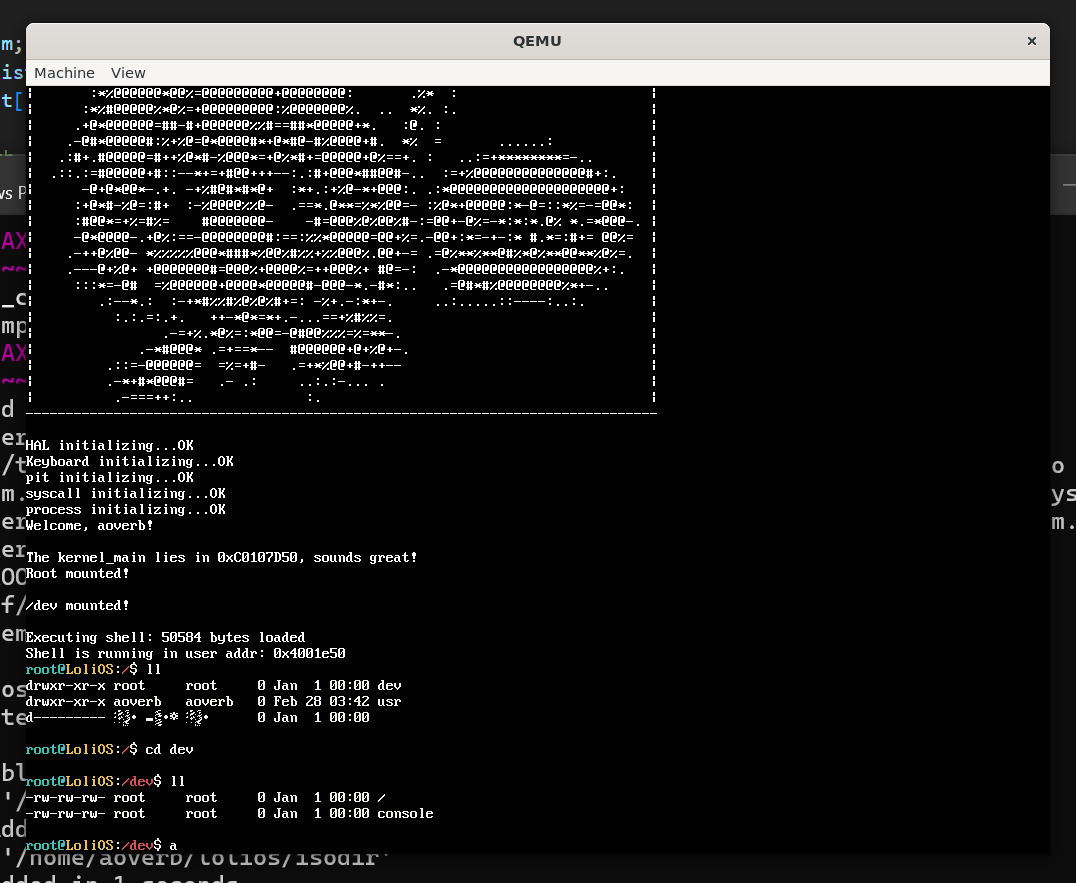Click the 'syscall initializing...OK' line
Screen dimensions: 1076x883
coord(125,493)
